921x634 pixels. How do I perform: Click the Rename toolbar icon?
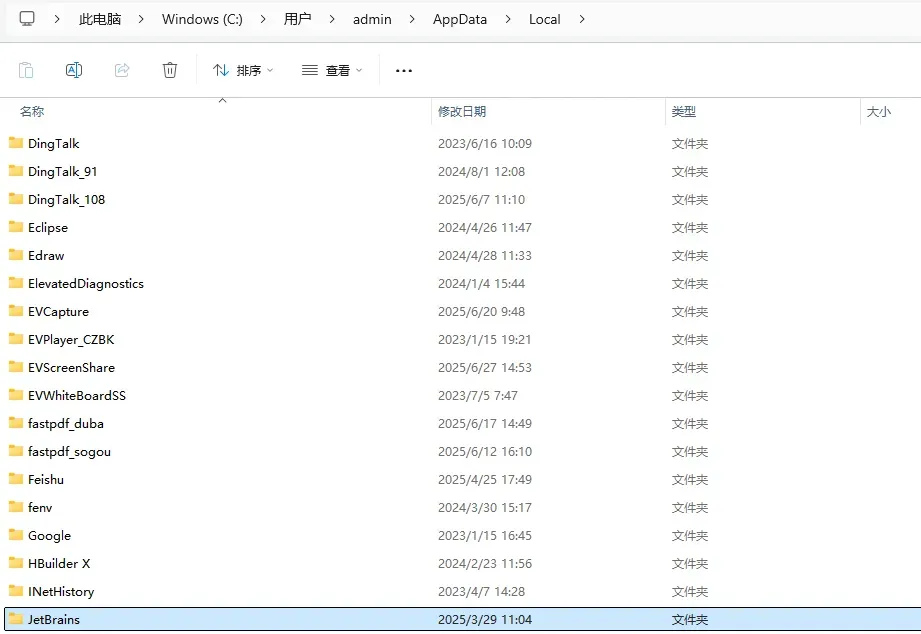click(x=74, y=71)
